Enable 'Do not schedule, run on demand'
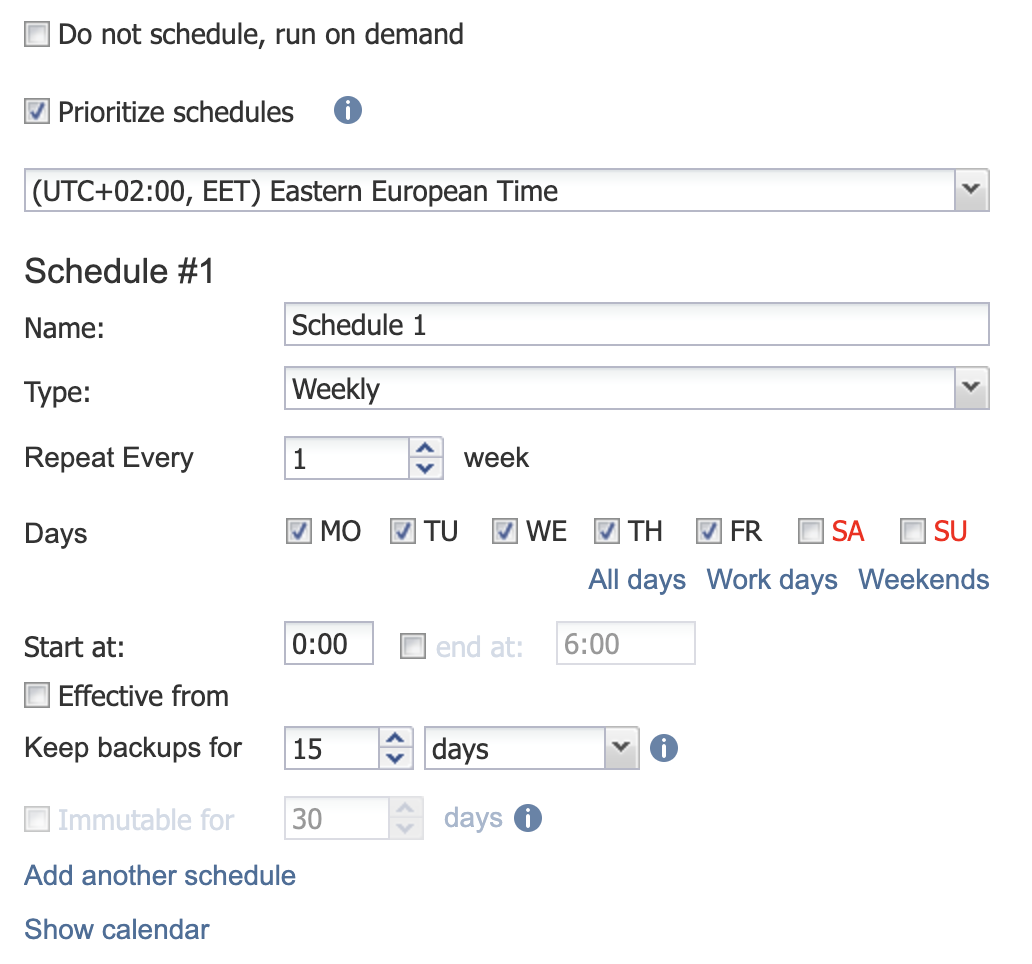Viewport: 1032px width, 964px height. [37, 35]
